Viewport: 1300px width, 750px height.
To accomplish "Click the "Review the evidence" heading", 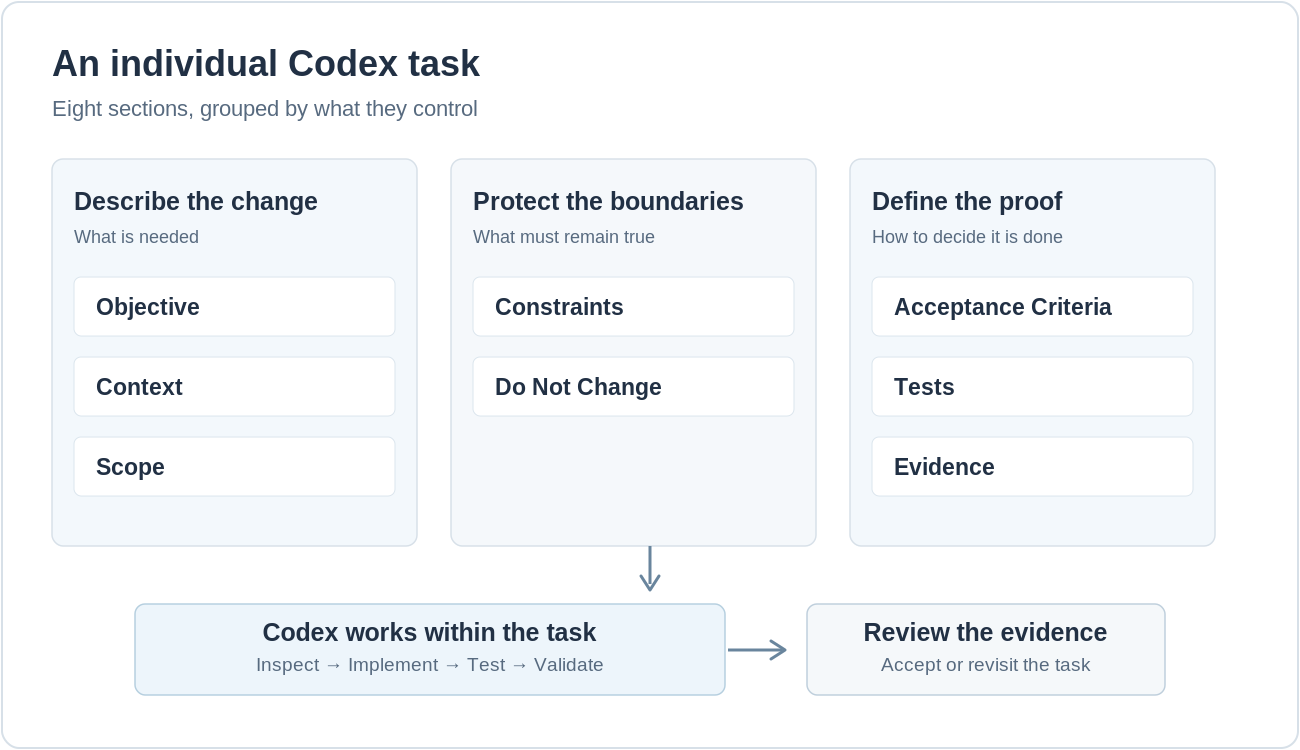I will point(985,632).
